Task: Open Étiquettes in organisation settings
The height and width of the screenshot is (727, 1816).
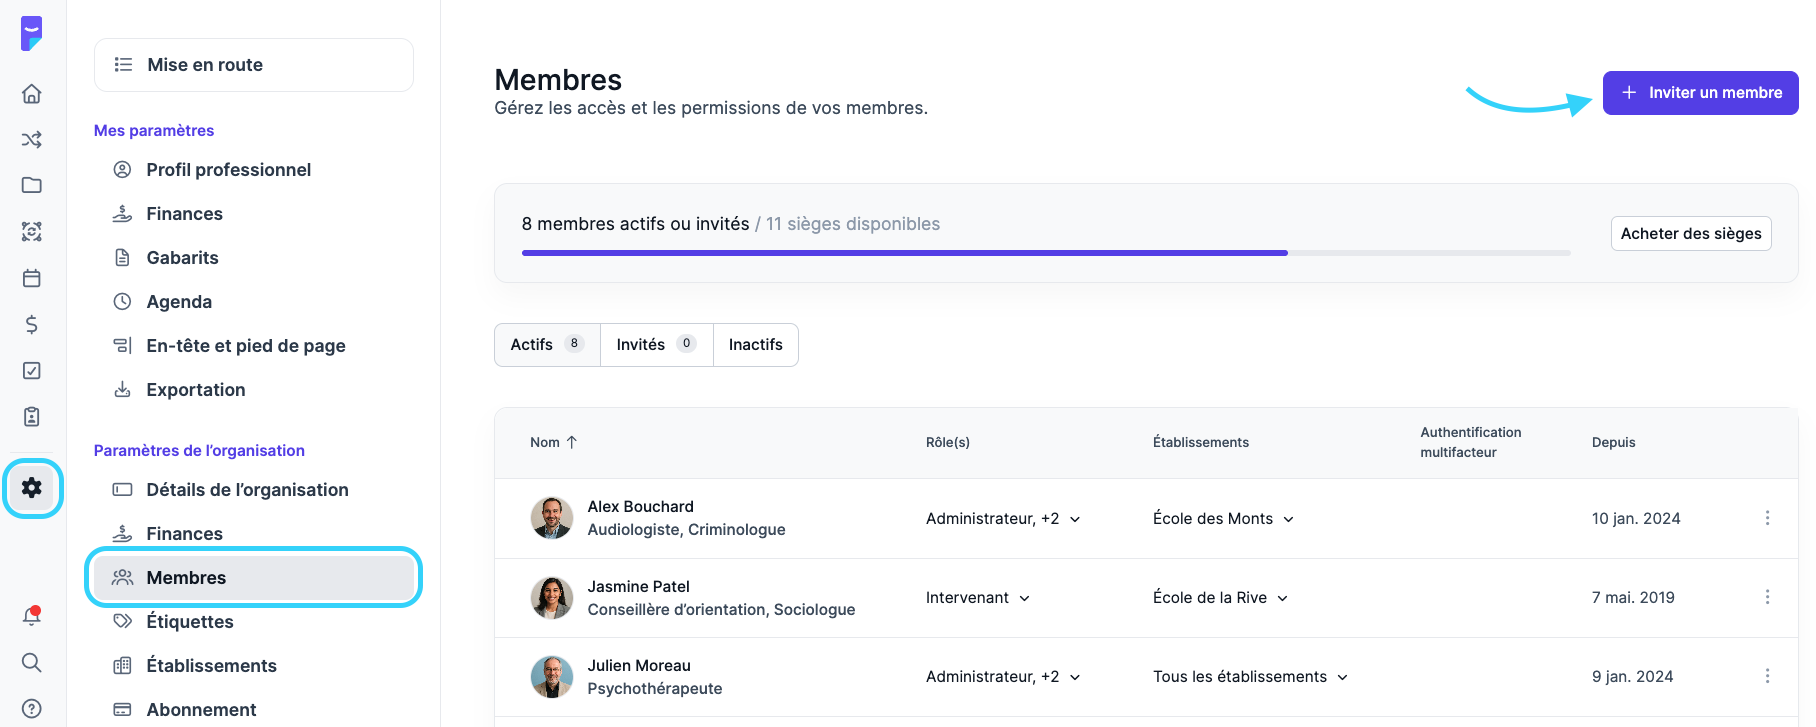Action: point(190,622)
